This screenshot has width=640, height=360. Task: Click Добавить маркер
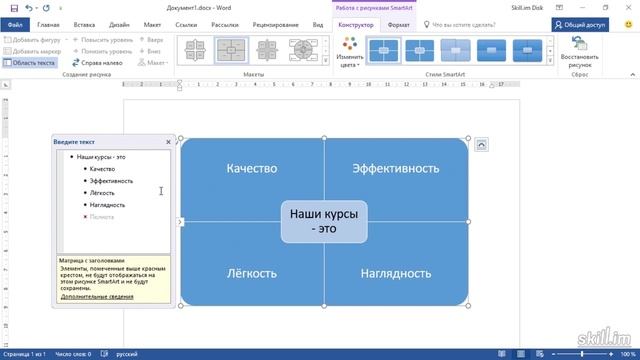point(32,51)
